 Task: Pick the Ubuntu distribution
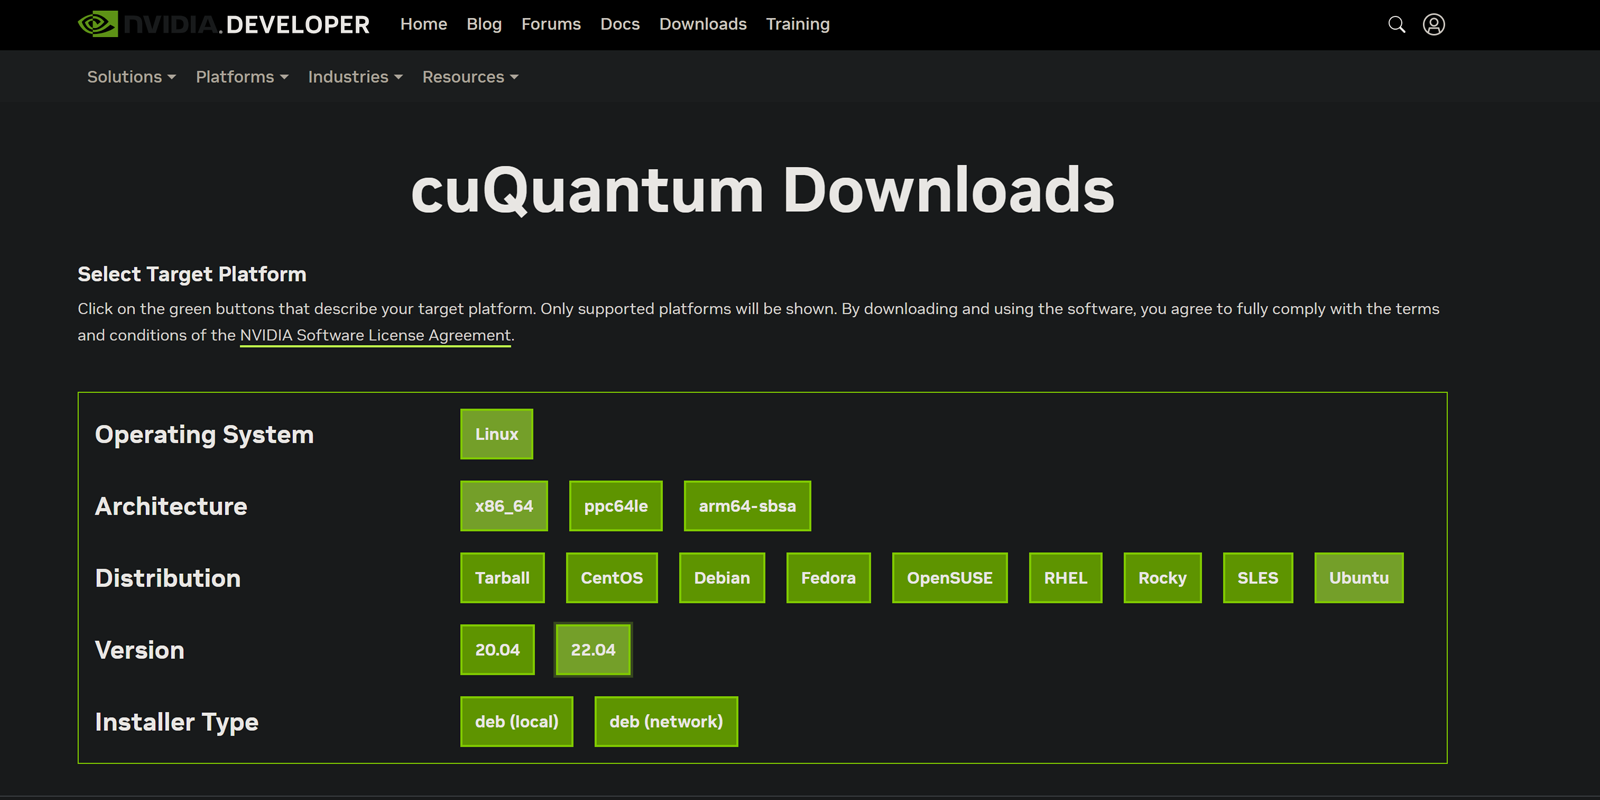tap(1358, 578)
